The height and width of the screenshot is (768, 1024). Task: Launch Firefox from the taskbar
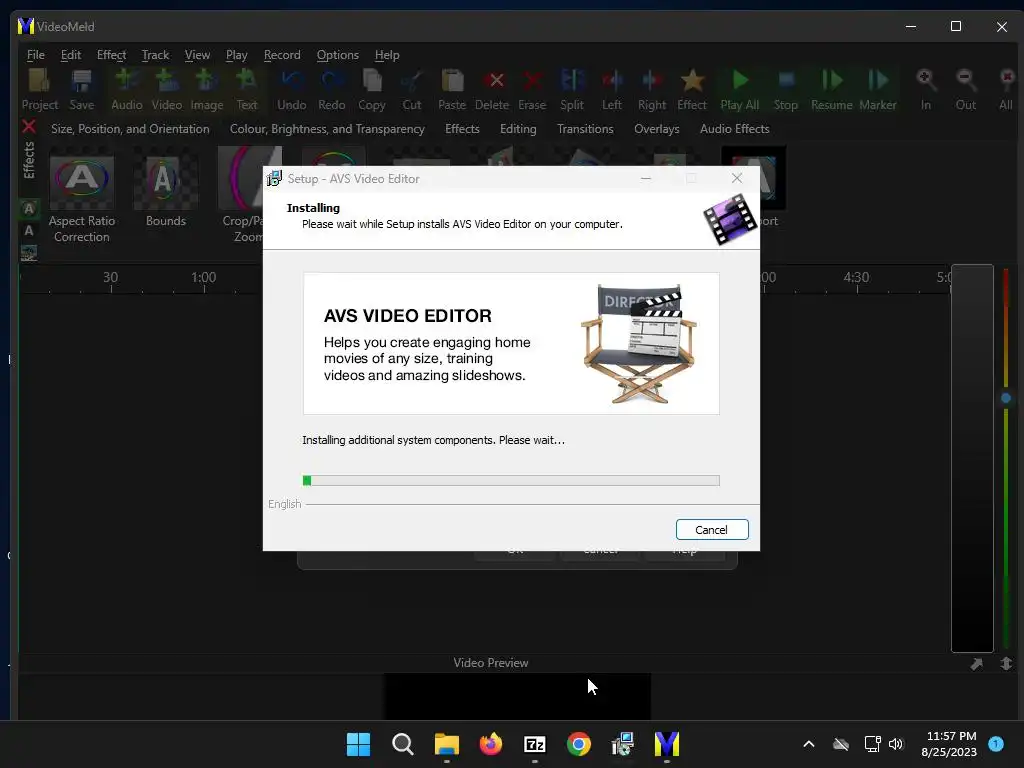pyautogui.click(x=490, y=744)
